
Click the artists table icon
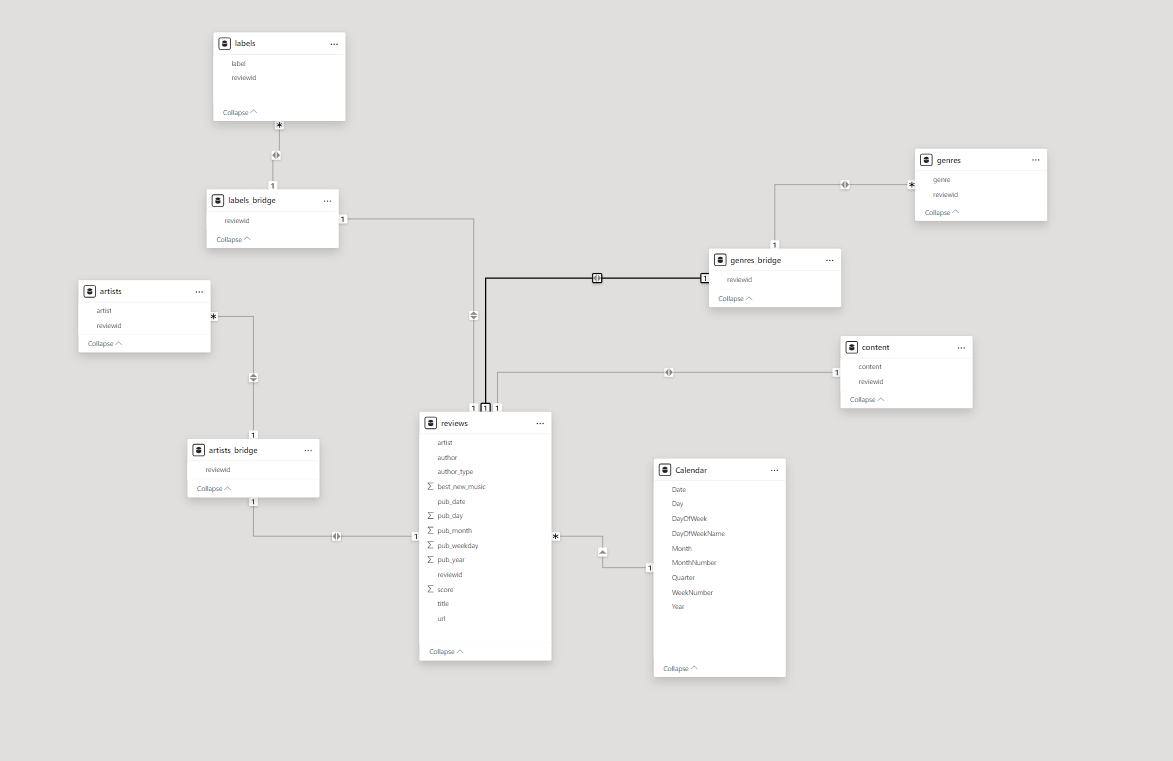90,291
